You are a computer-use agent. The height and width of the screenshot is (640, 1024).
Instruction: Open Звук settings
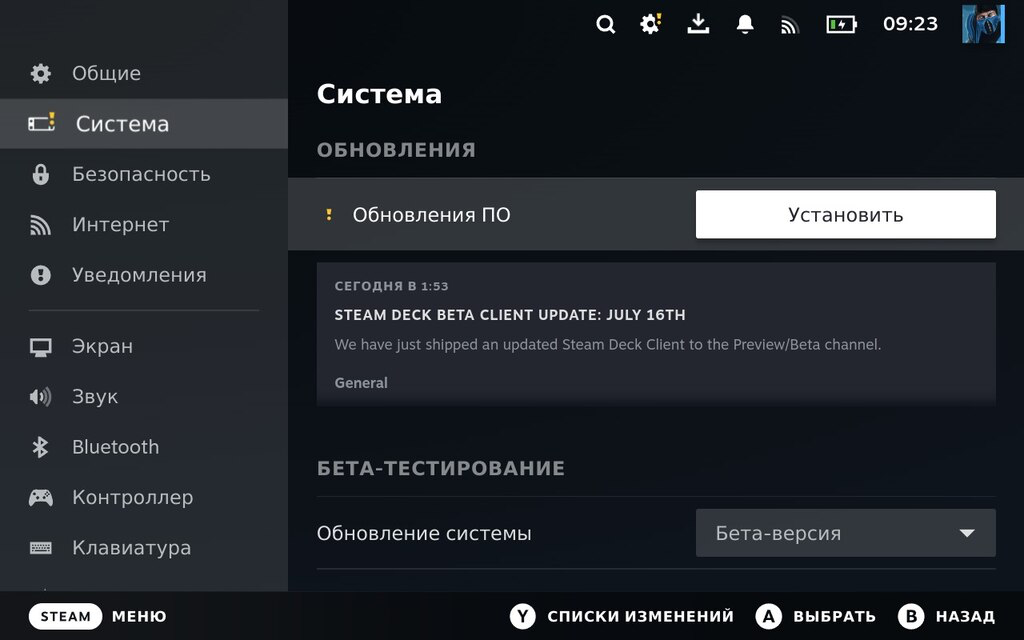pos(144,396)
